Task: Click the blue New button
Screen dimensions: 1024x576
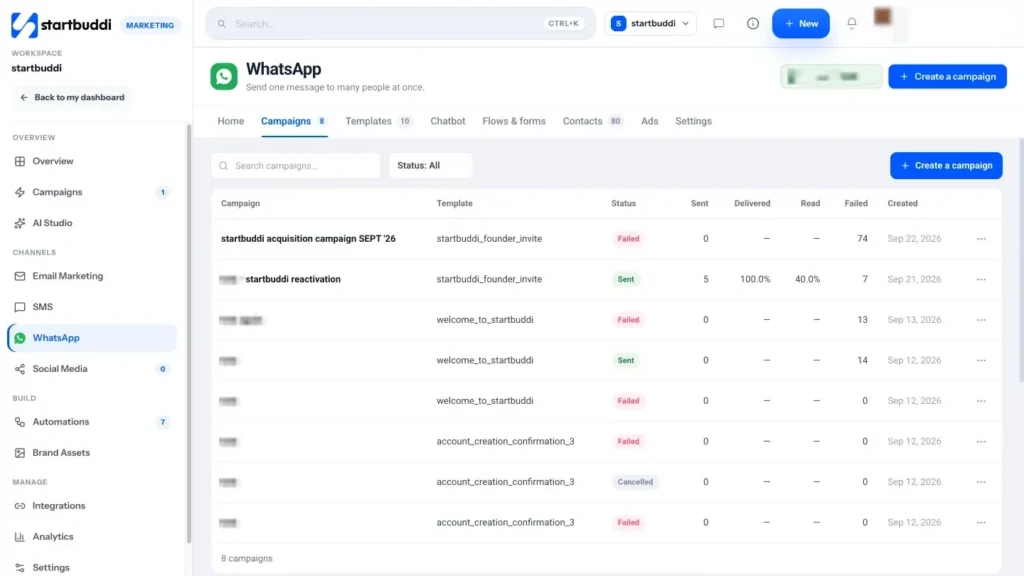Action: pos(801,24)
